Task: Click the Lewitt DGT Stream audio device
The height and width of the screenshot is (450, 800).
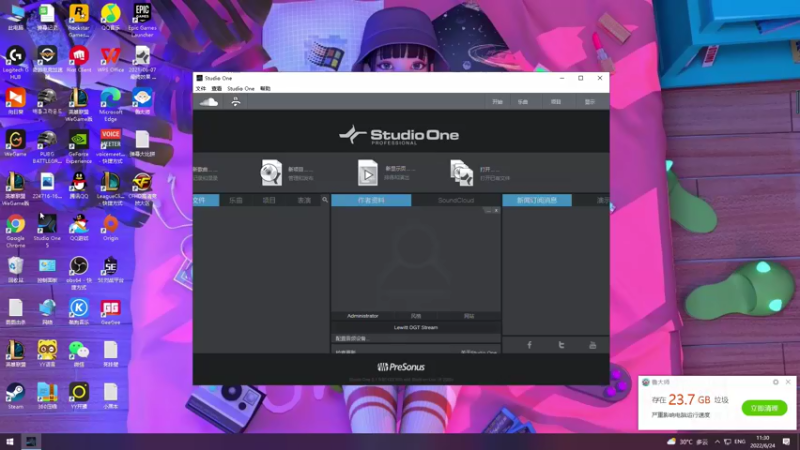Action: (x=416, y=328)
